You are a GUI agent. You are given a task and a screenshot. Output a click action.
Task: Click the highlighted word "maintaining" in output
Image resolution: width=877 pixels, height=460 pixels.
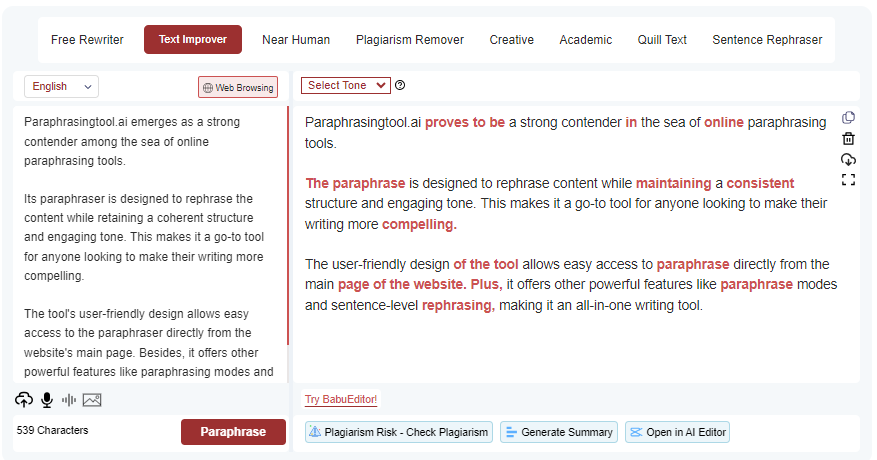click(x=673, y=184)
